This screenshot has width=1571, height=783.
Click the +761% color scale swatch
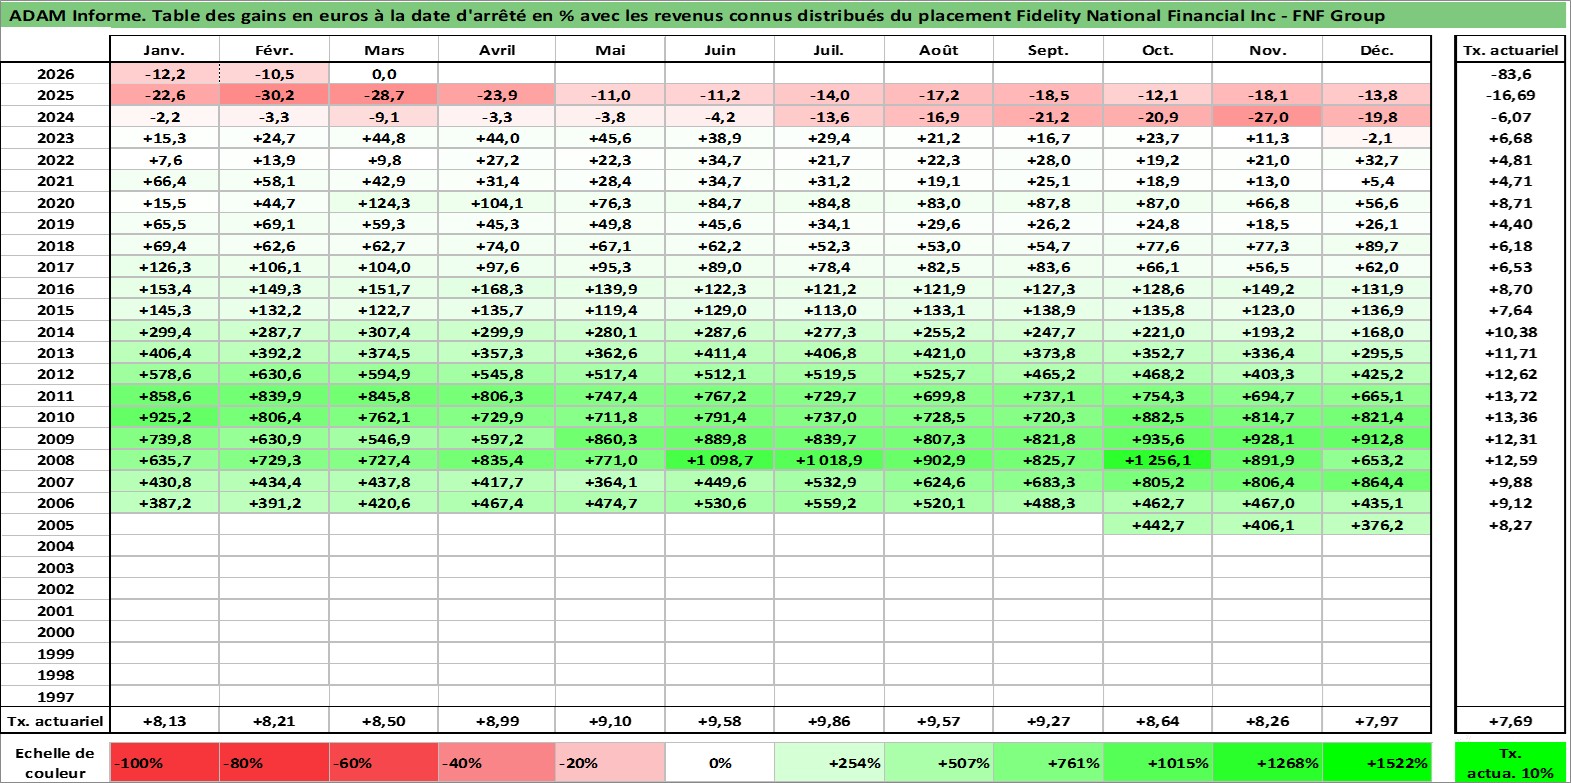(1048, 763)
